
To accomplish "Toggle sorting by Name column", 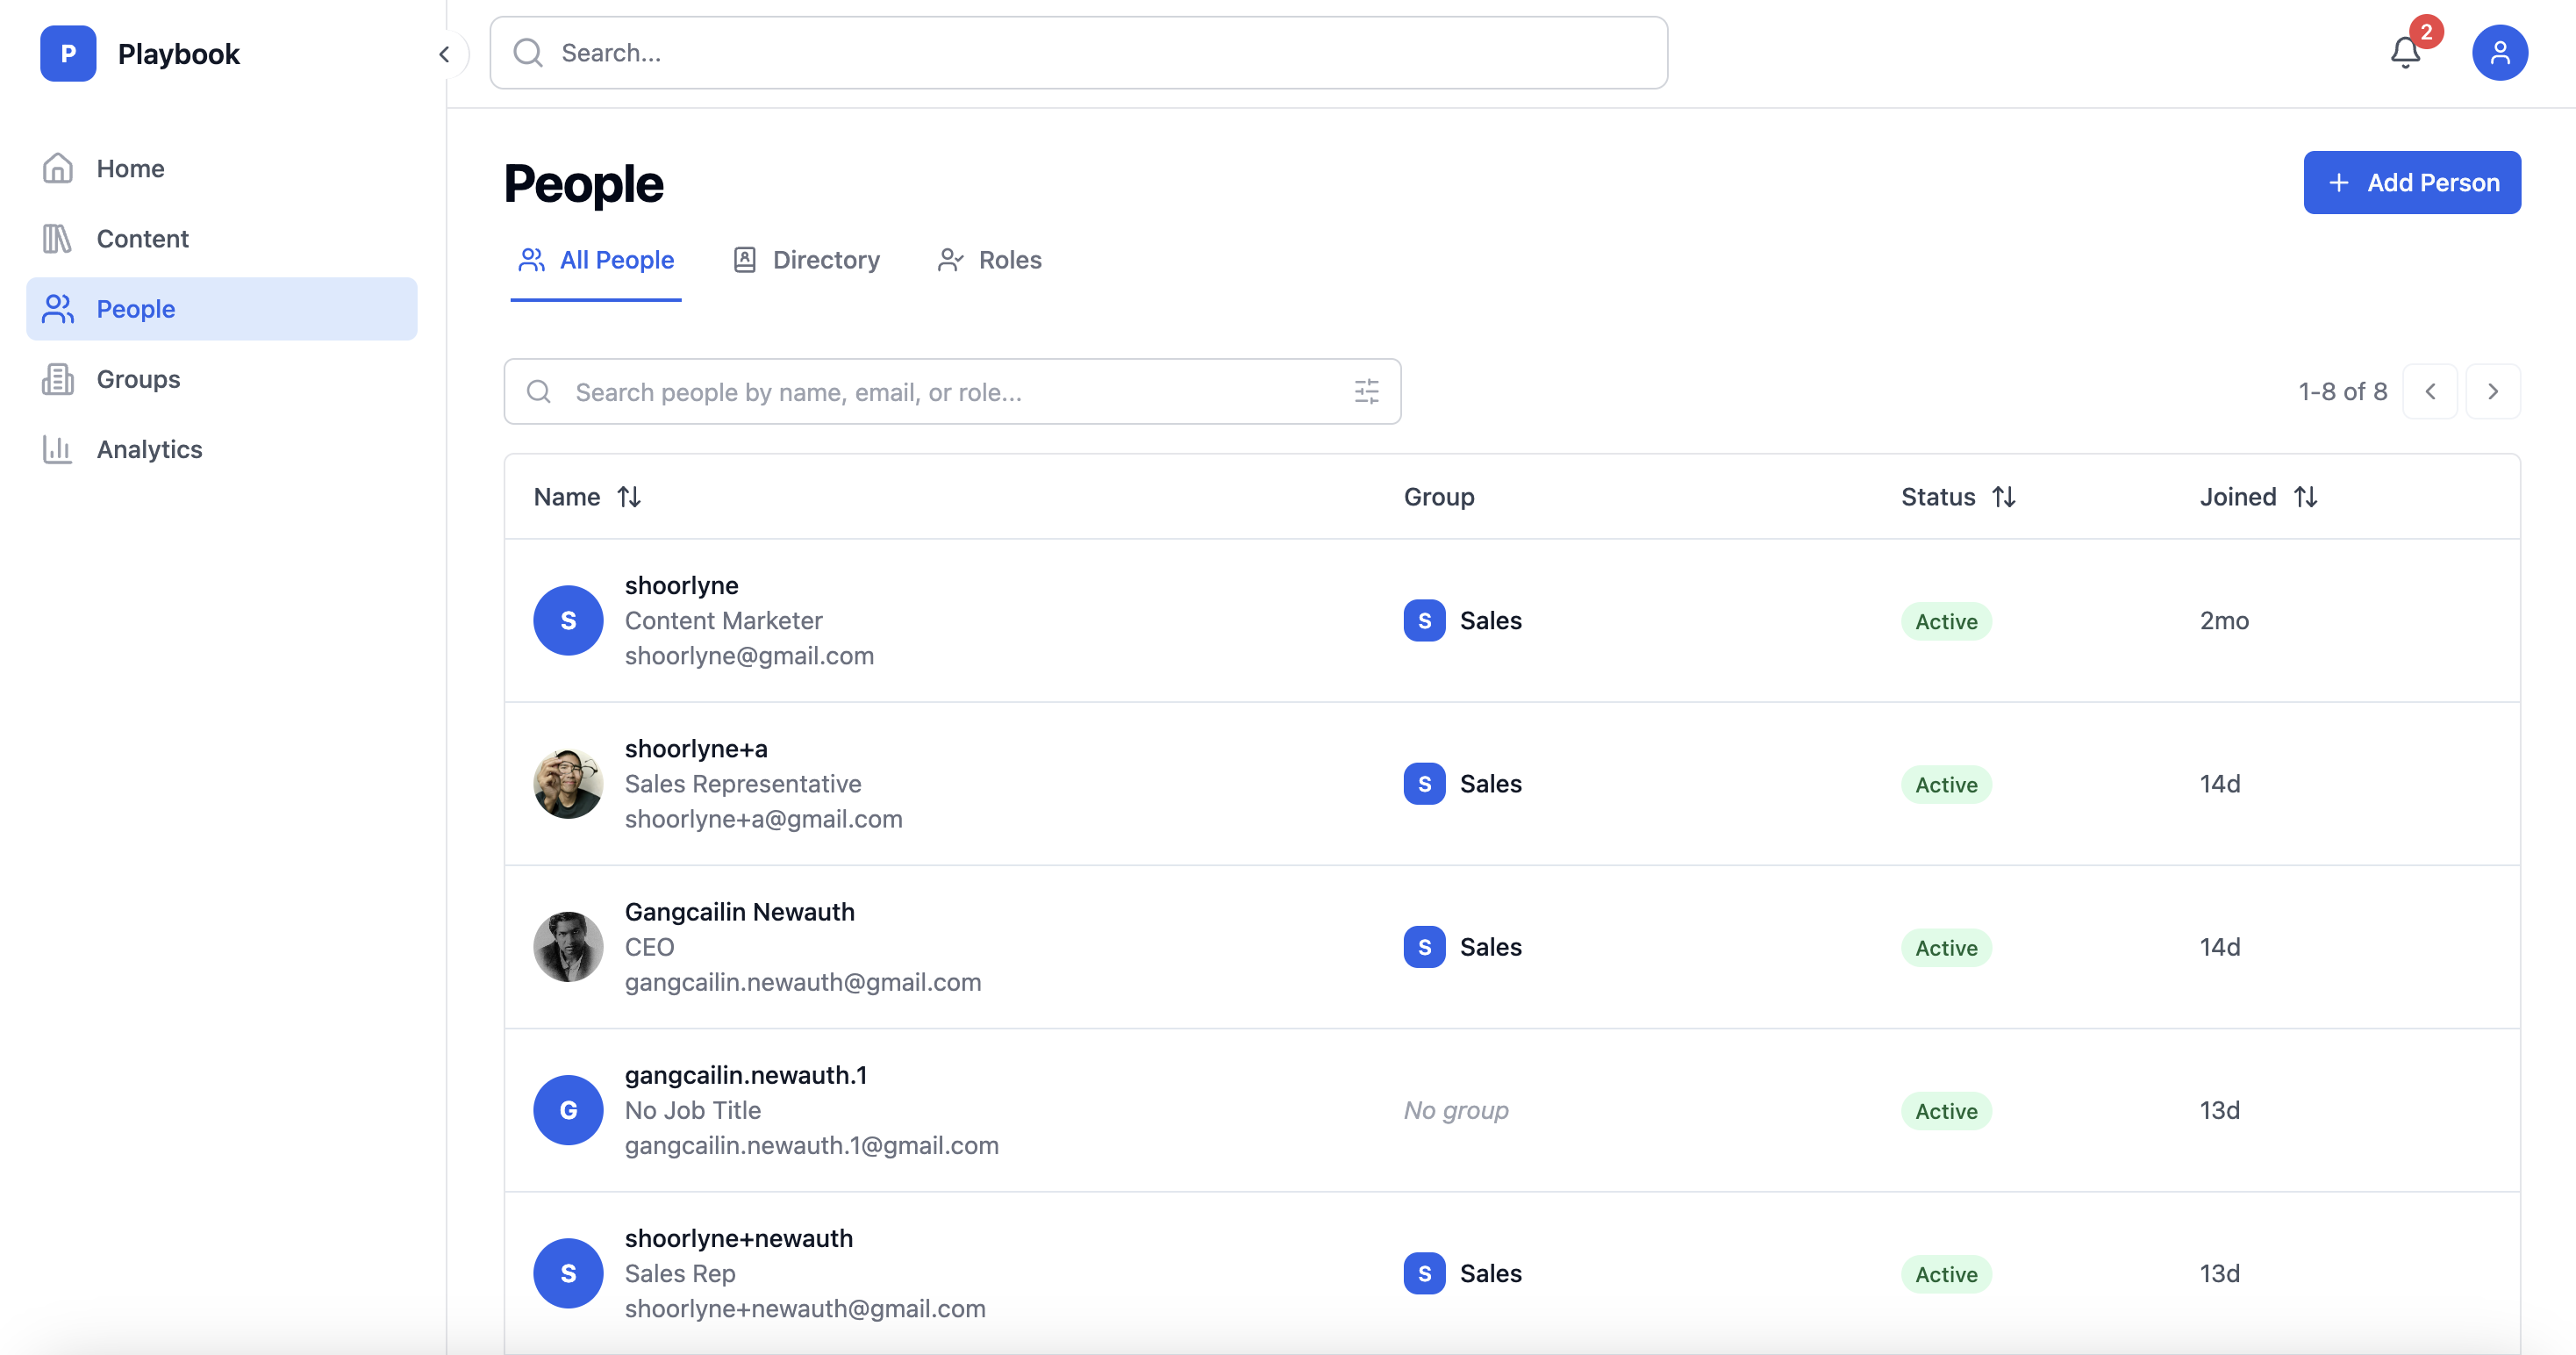I will click(629, 496).
